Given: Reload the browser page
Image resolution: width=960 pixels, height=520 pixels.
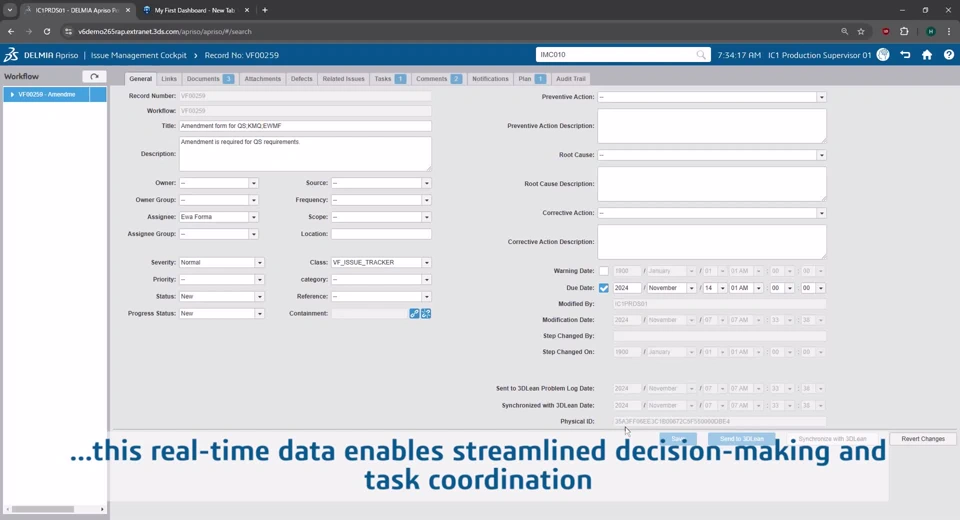Looking at the screenshot, I should pos(47,31).
